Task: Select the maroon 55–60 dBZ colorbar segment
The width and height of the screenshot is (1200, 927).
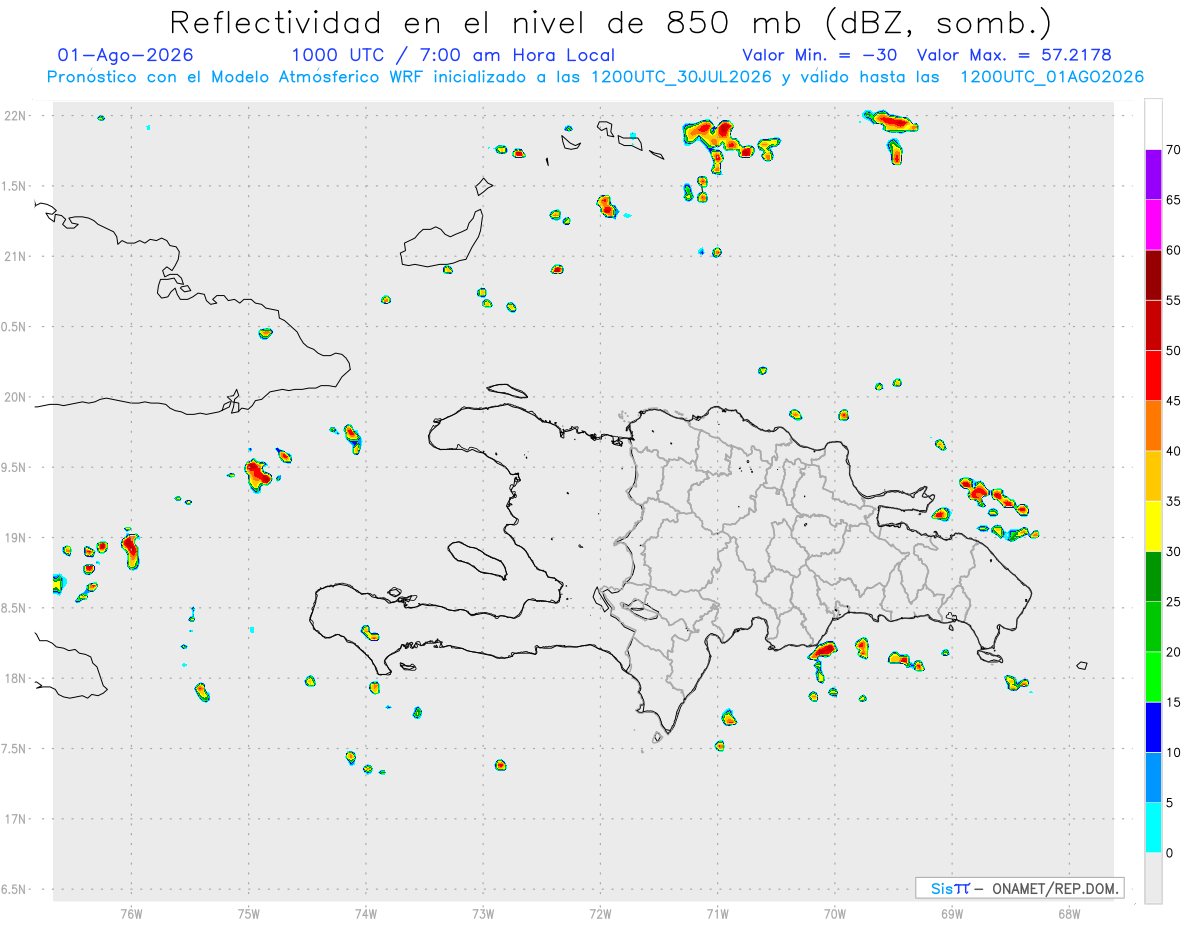Action: (x=1153, y=275)
